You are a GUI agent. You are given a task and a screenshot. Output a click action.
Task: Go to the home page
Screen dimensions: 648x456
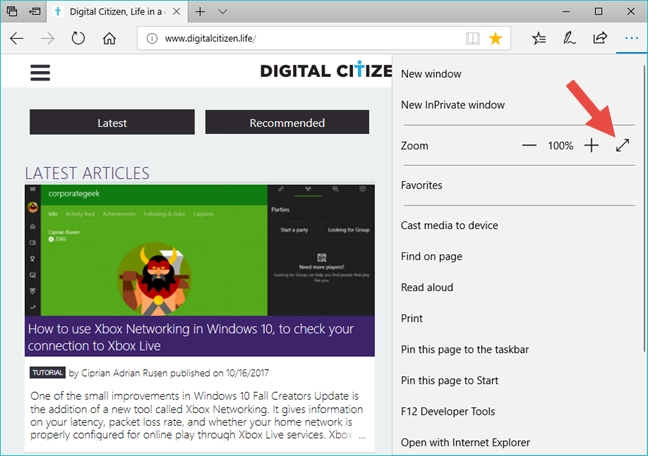109,38
